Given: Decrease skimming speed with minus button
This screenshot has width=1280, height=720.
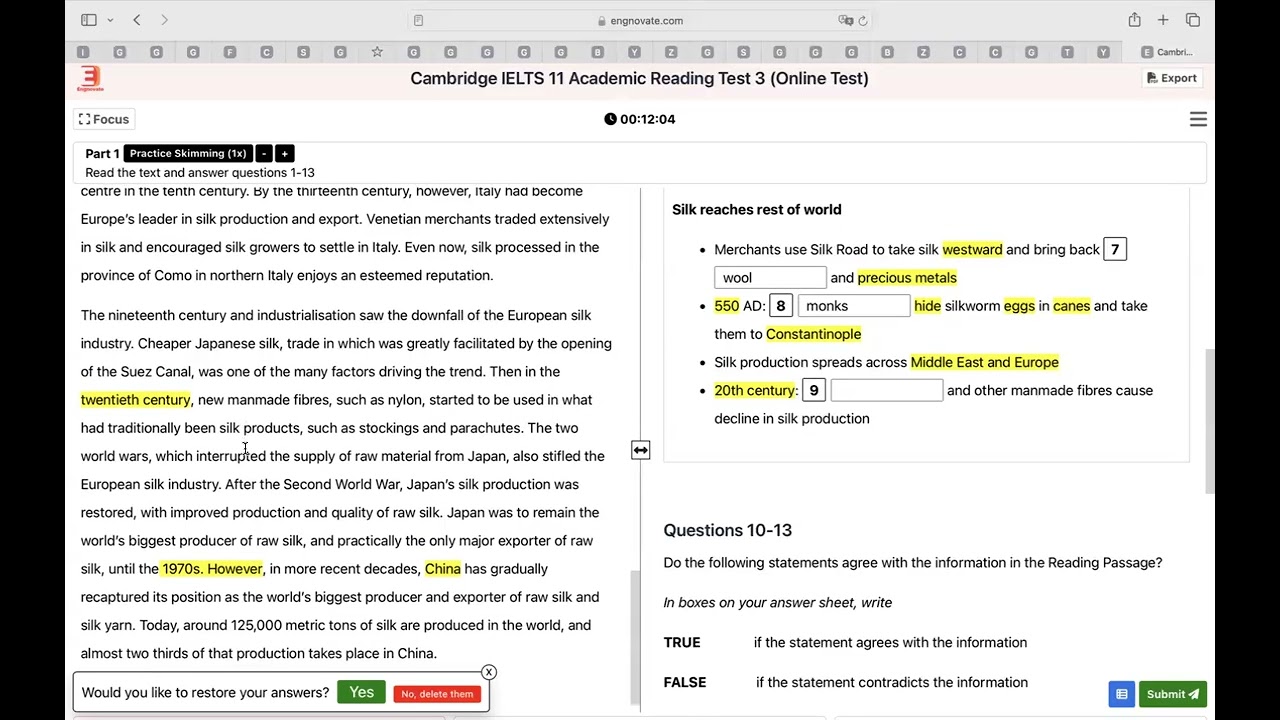Looking at the screenshot, I should tap(264, 153).
